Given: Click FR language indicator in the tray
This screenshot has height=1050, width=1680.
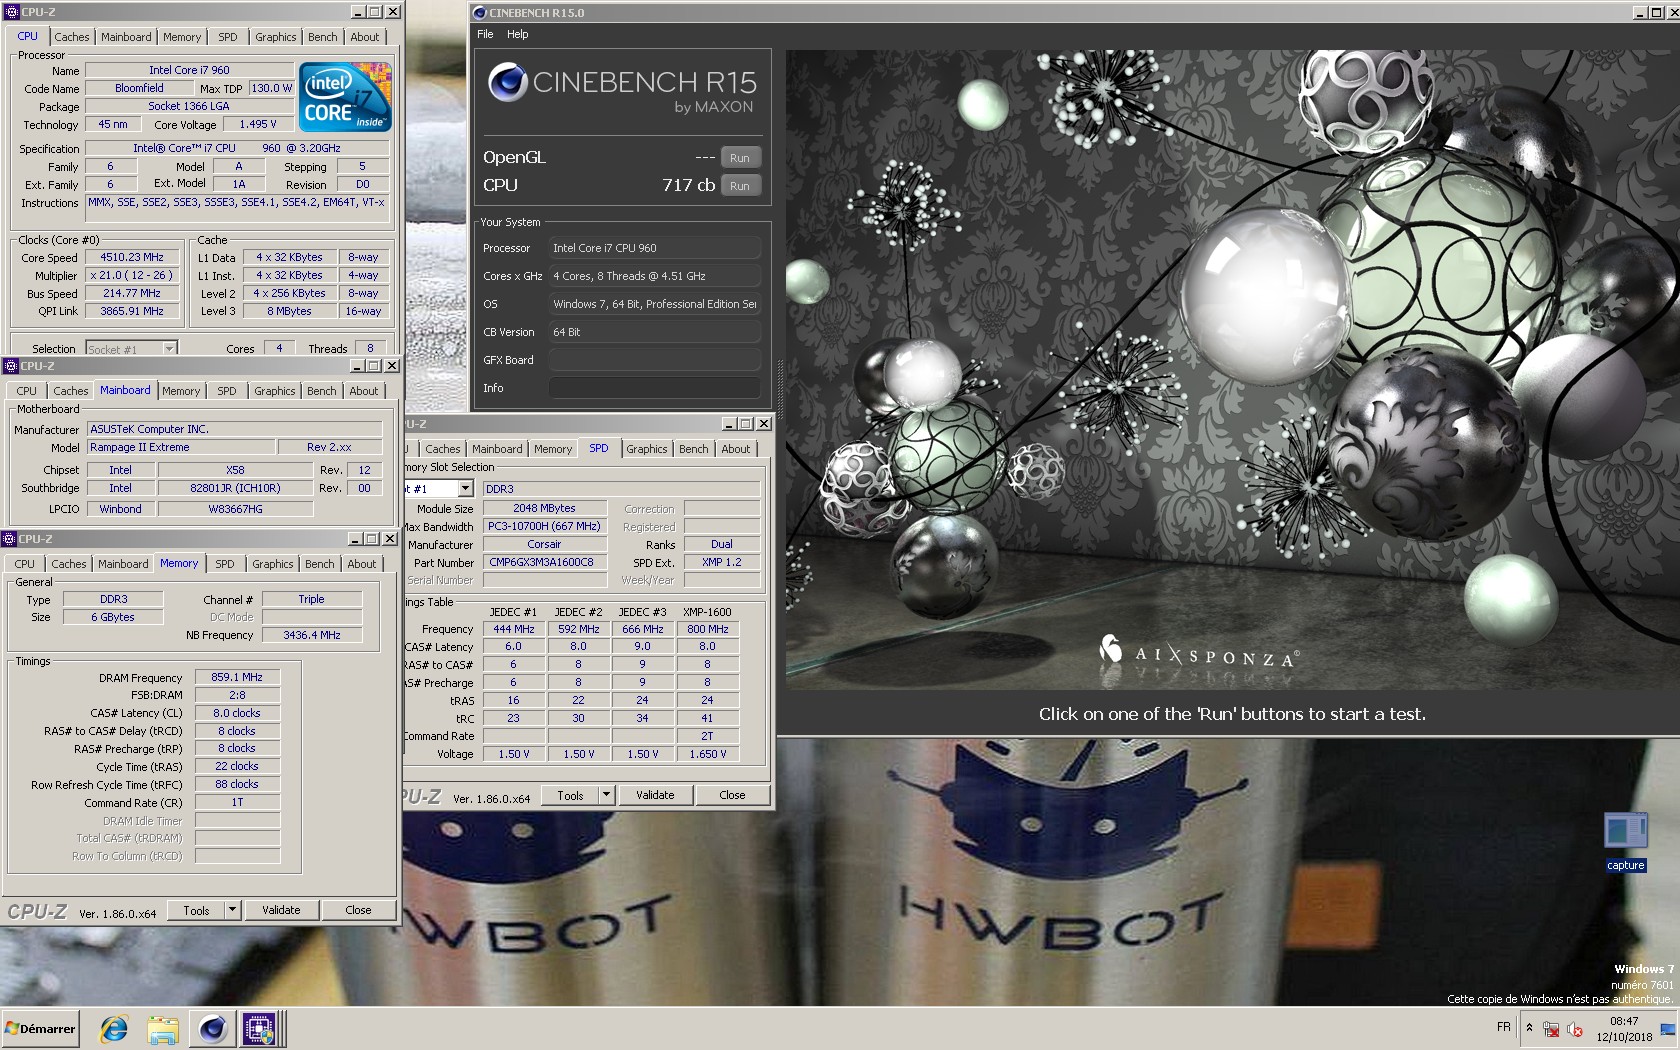Looking at the screenshot, I should pyautogui.click(x=1504, y=1027).
